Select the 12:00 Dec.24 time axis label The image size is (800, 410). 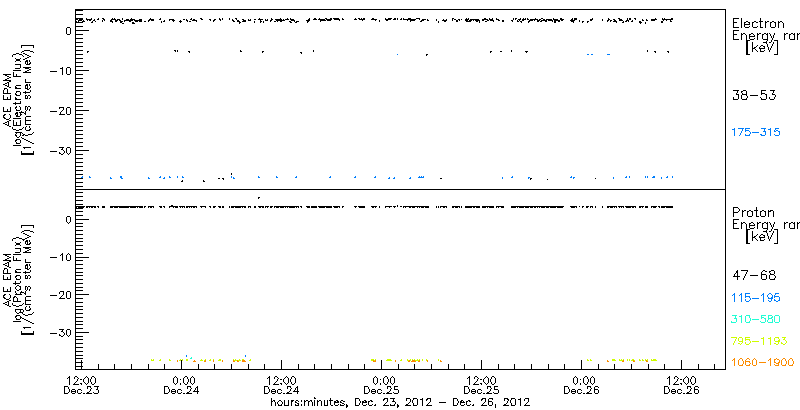point(282,386)
